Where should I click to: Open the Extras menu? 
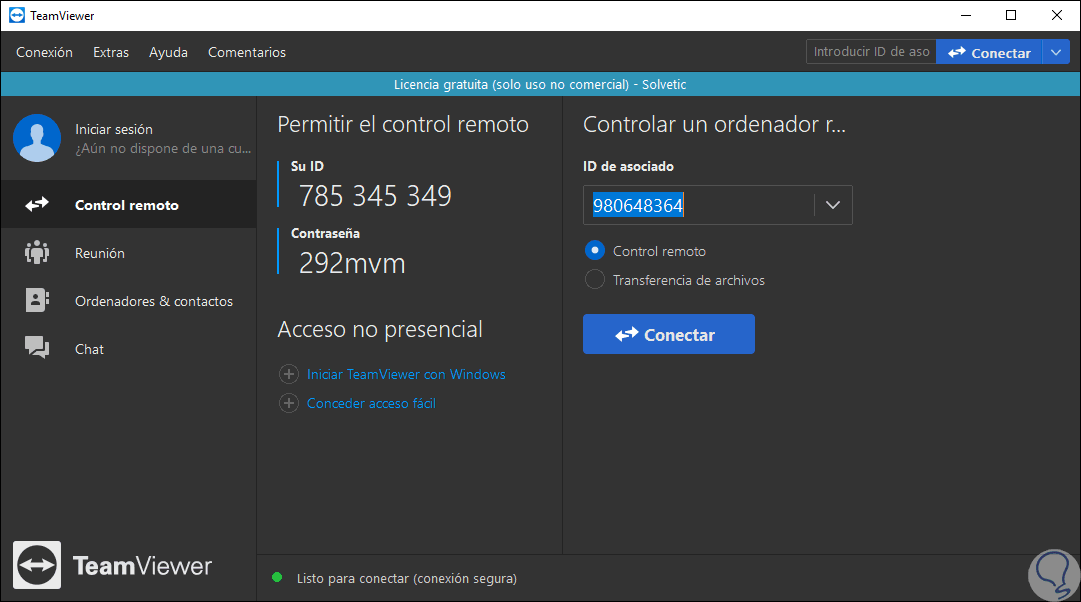[111, 52]
